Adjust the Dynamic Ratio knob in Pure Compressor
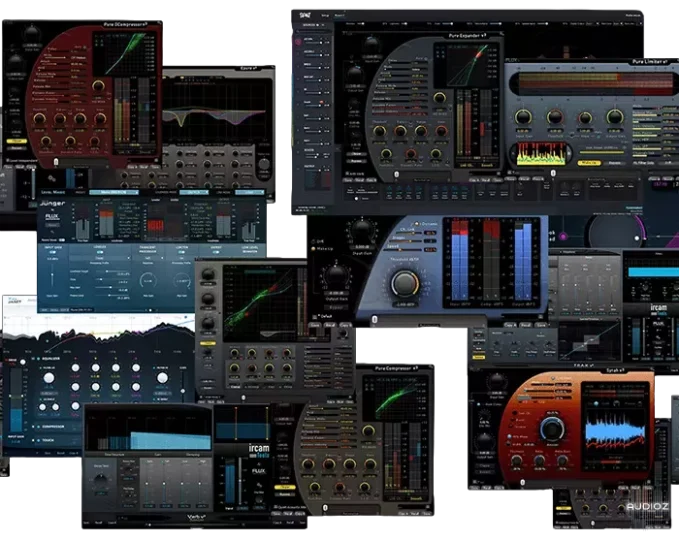This screenshot has height=540, width=679. [340, 488]
